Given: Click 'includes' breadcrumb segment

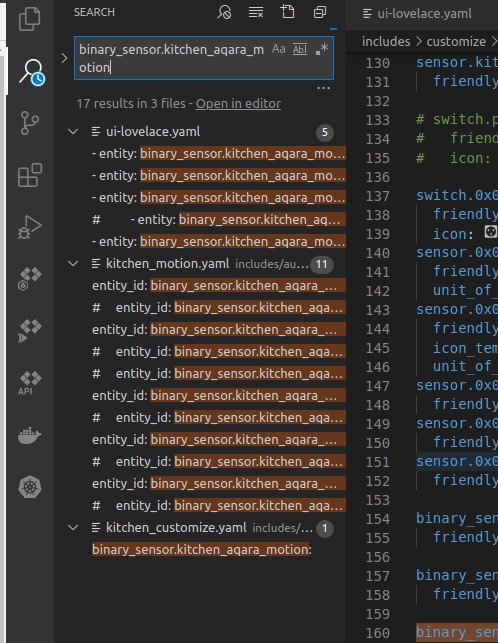Looking at the screenshot, I should [x=386, y=41].
